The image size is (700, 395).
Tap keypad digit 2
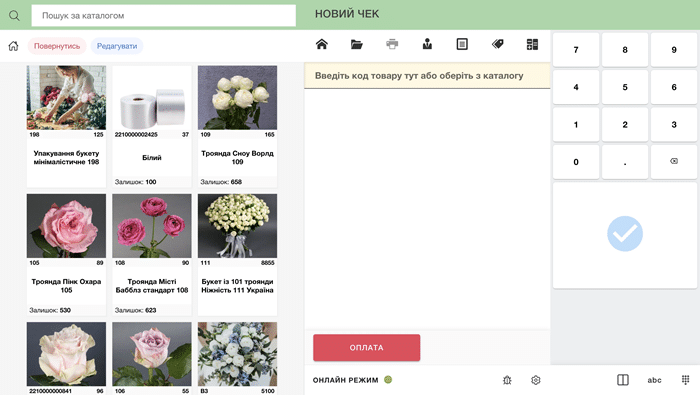click(x=625, y=125)
